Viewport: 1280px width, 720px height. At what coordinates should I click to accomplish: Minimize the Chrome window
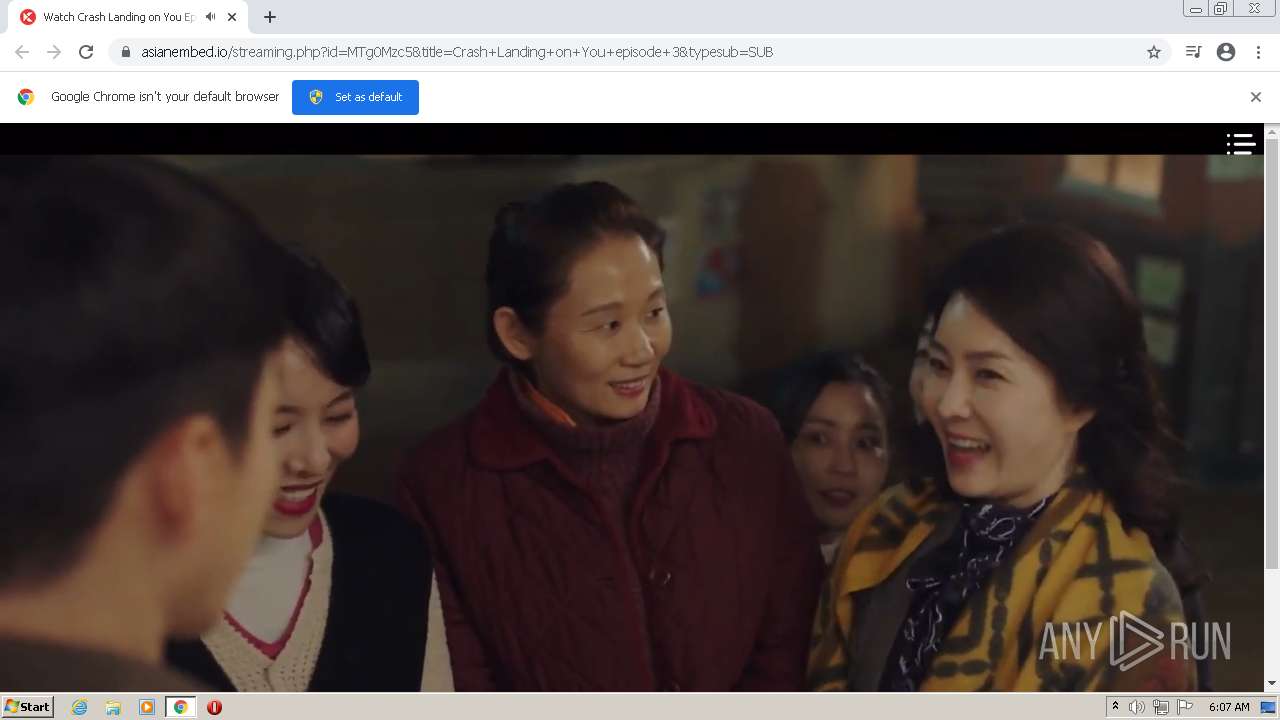point(1195,9)
